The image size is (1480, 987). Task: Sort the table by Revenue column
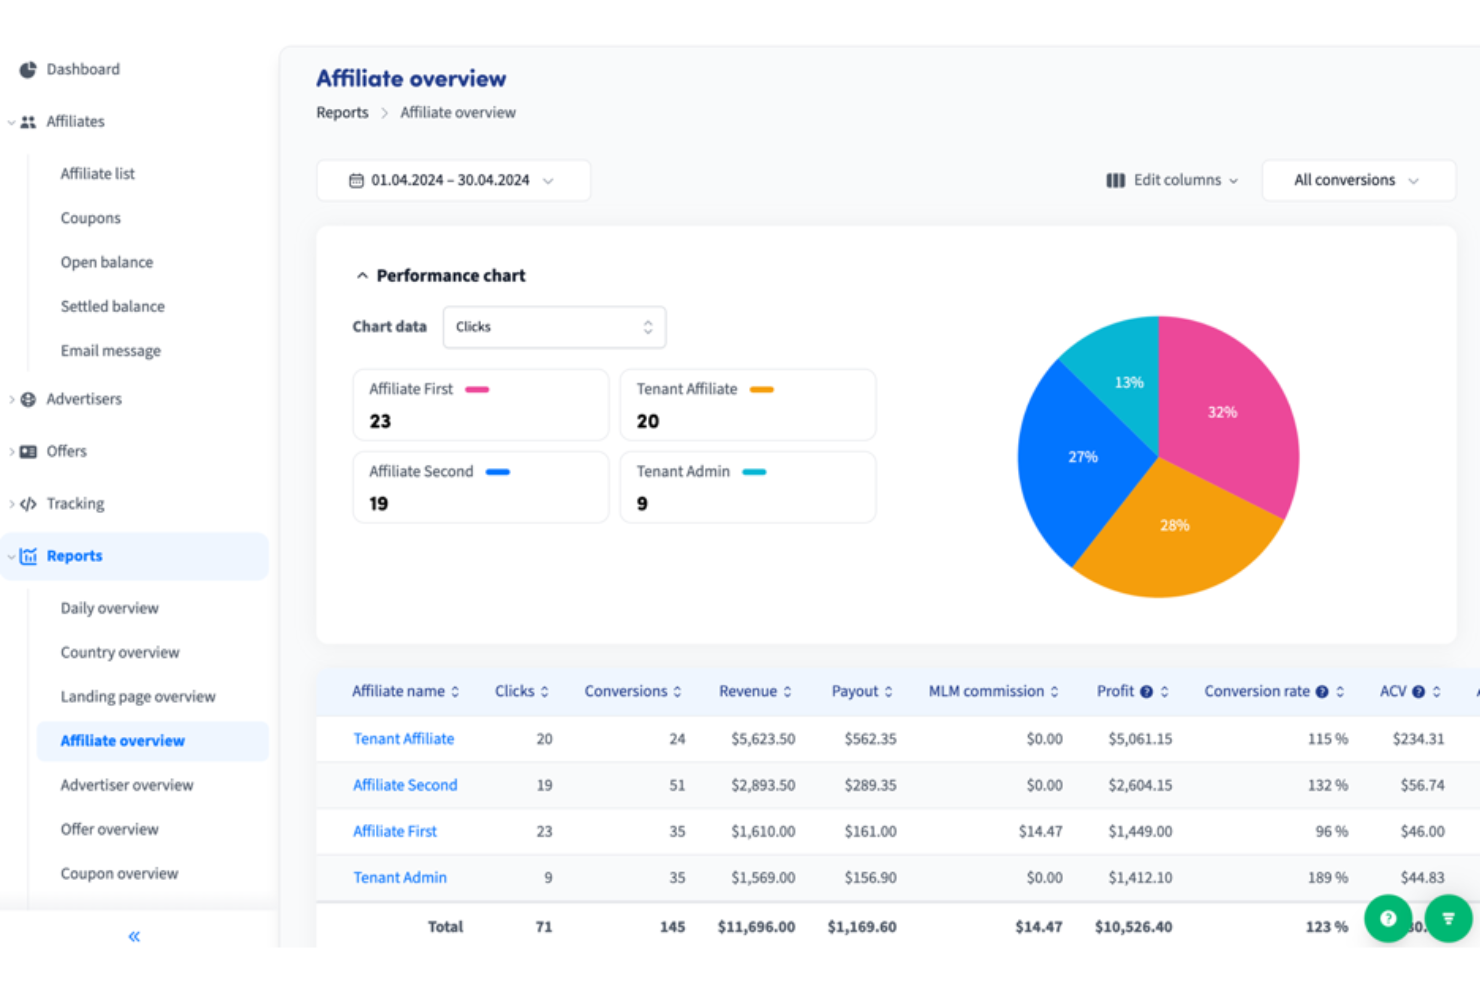click(x=755, y=690)
